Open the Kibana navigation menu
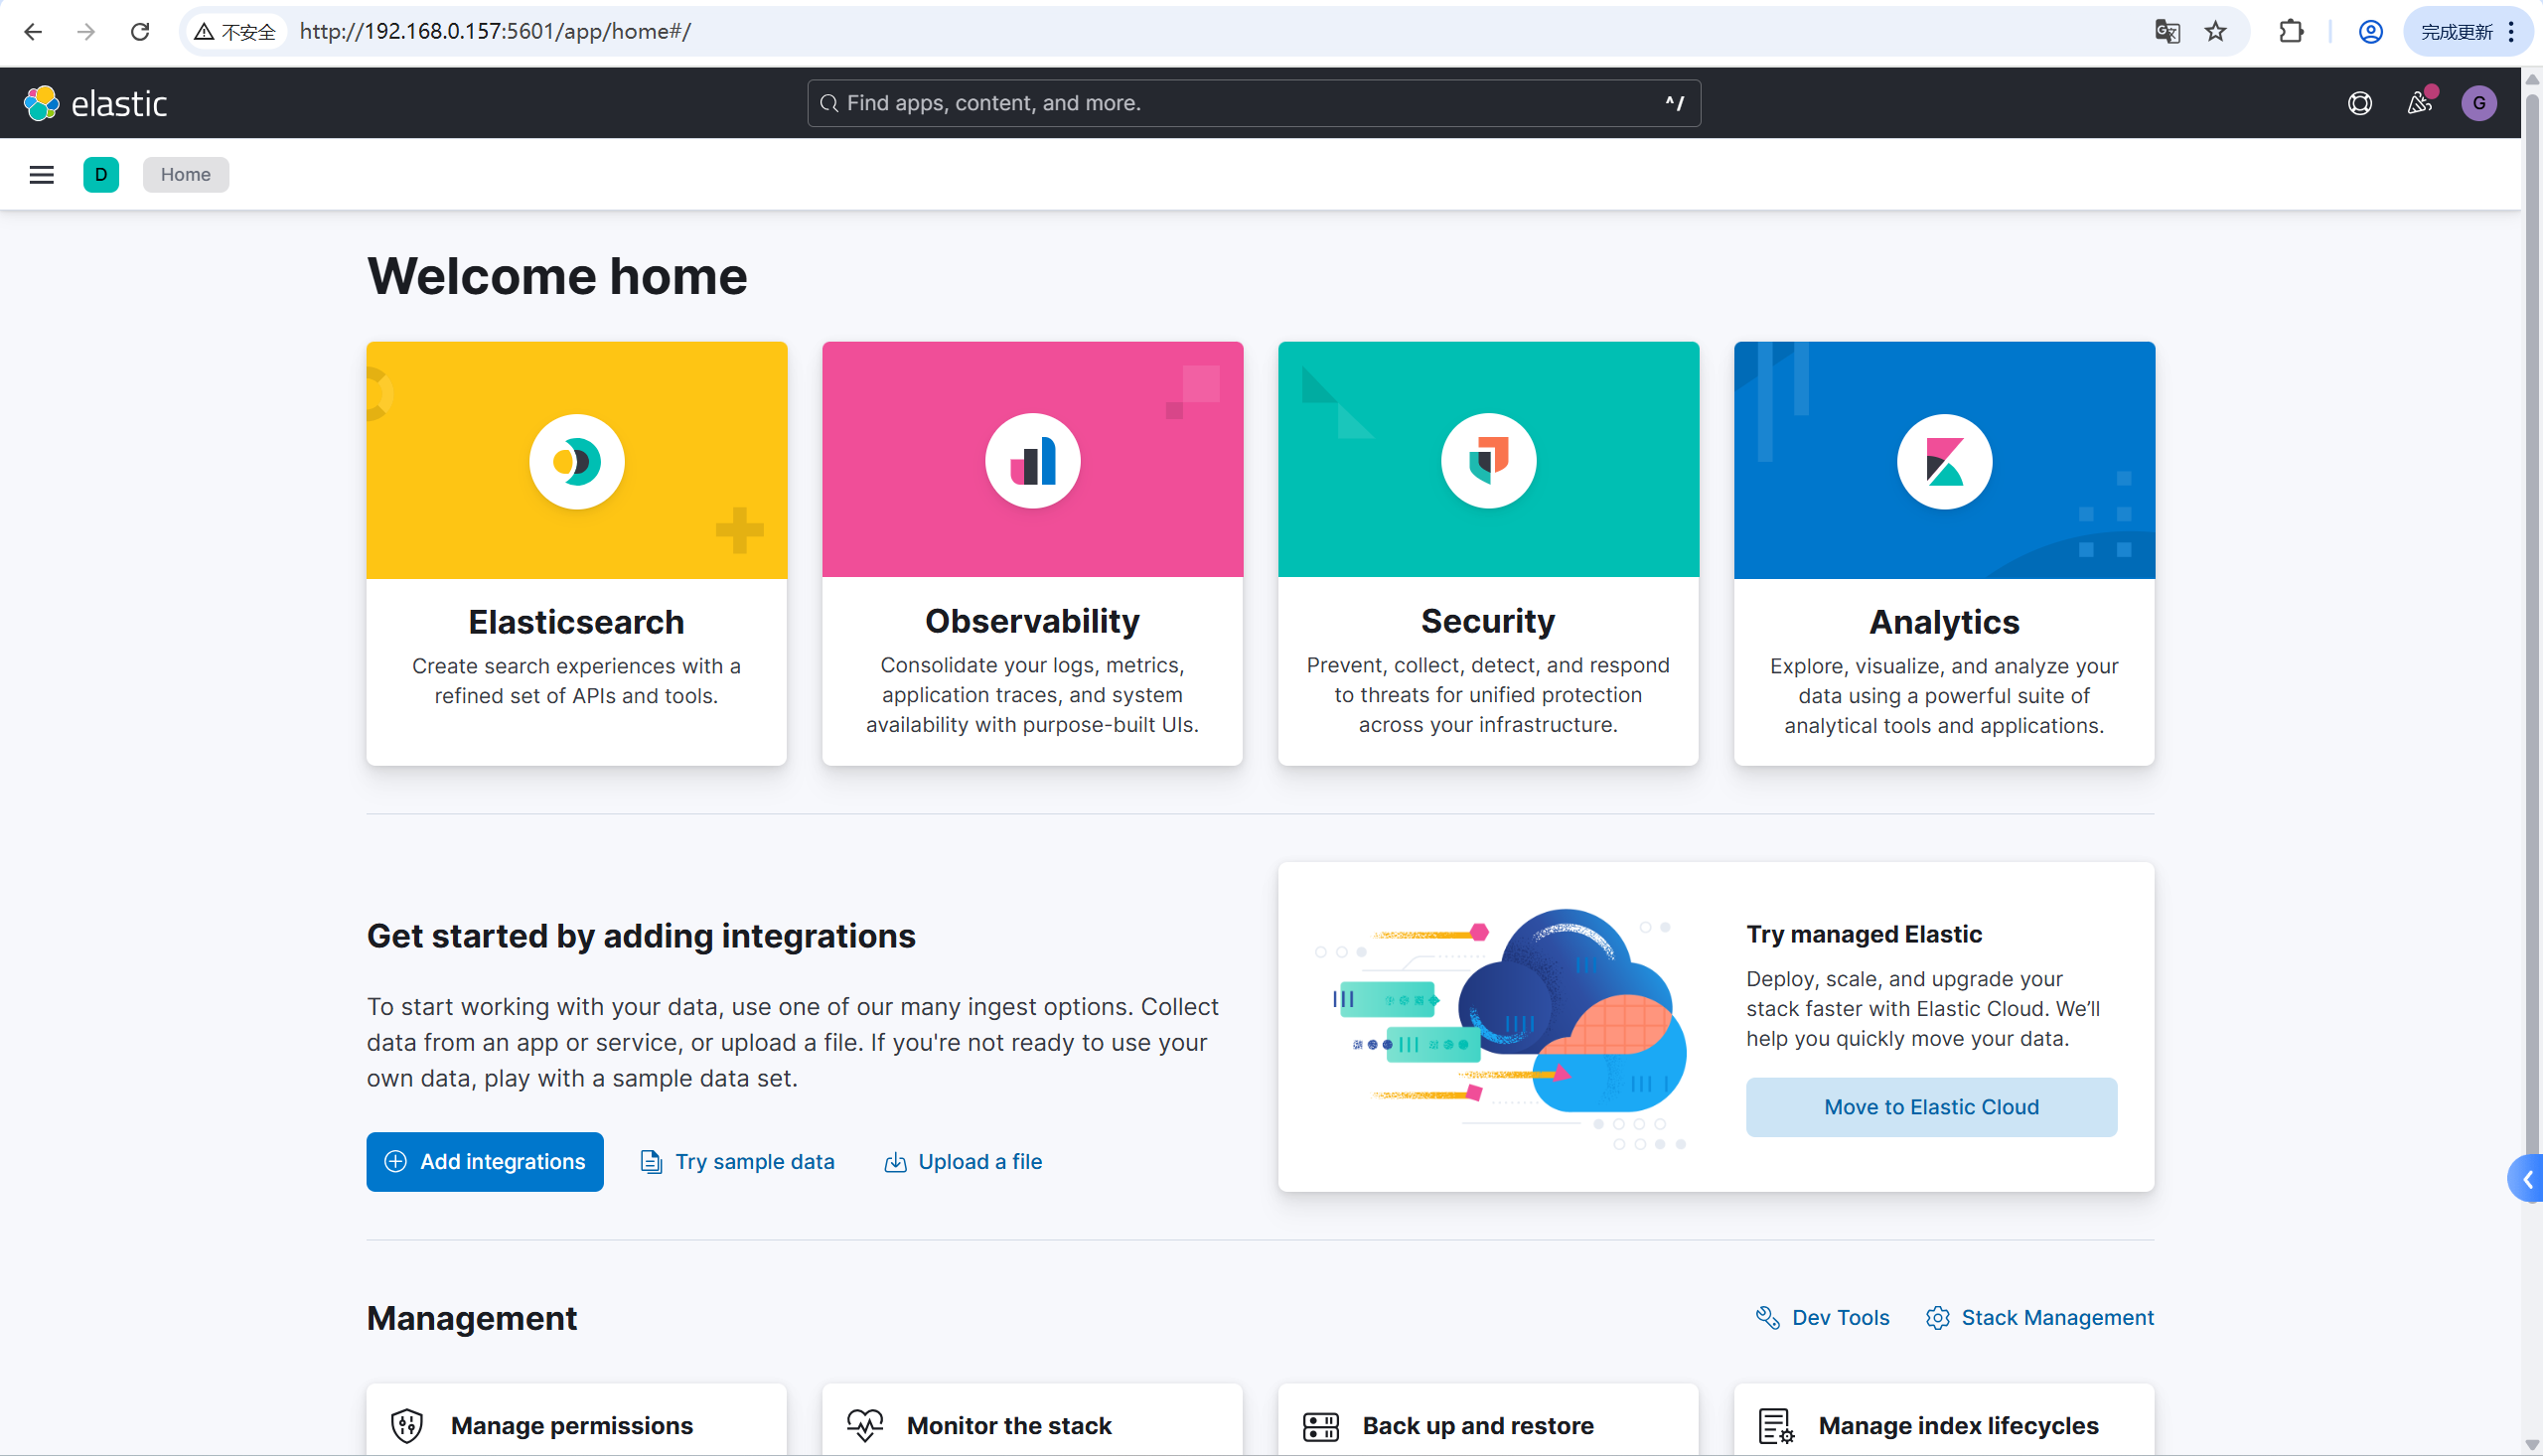The width and height of the screenshot is (2543, 1456). click(x=41, y=174)
